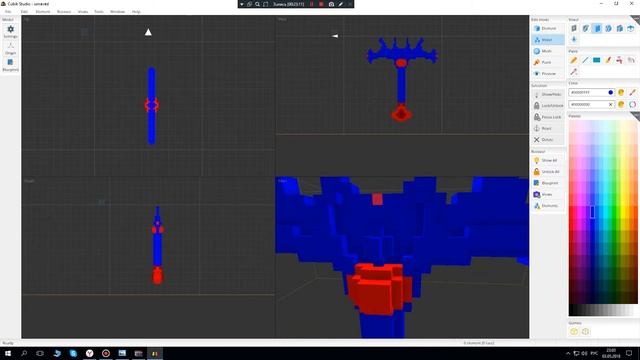This screenshot has height=360, width=640.
Task: Toggle Show/Hide for the selection
Action: click(x=548, y=94)
